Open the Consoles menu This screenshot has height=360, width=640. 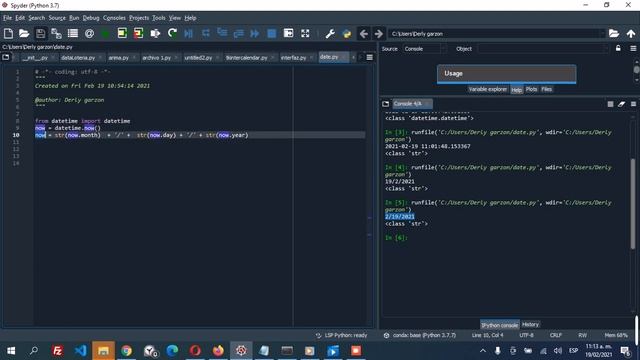tap(114, 18)
